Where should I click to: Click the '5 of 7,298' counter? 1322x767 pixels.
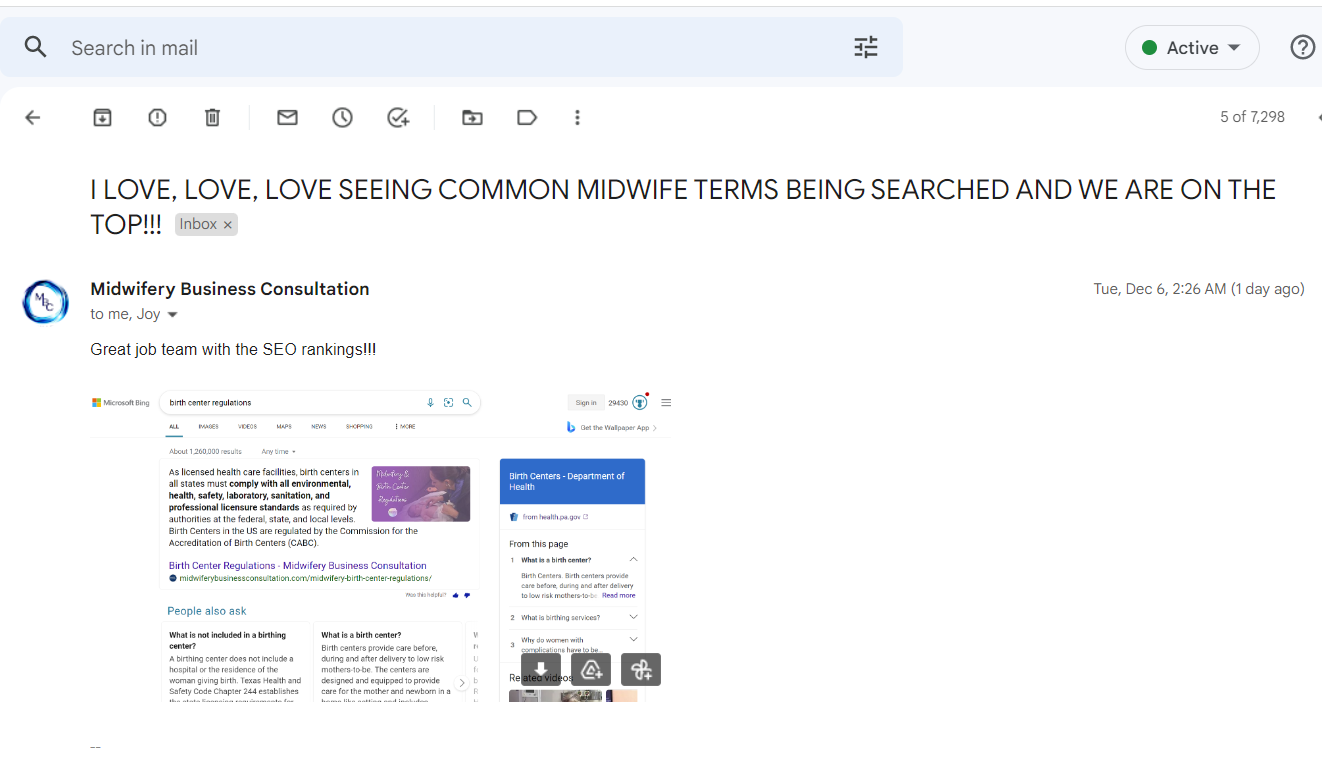coord(1252,117)
